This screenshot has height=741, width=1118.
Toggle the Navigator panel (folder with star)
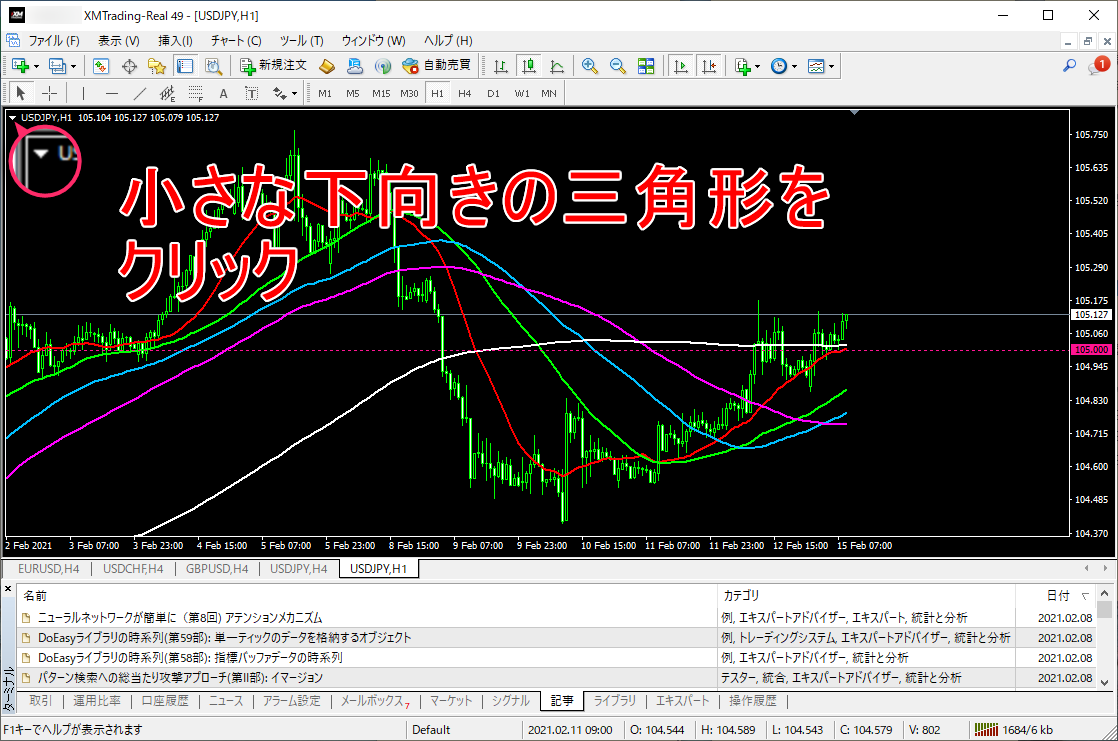[157, 66]
